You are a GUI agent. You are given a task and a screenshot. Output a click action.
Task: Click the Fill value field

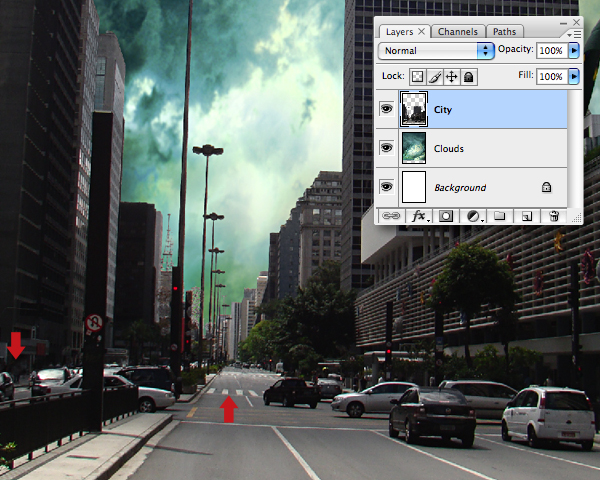552,77
